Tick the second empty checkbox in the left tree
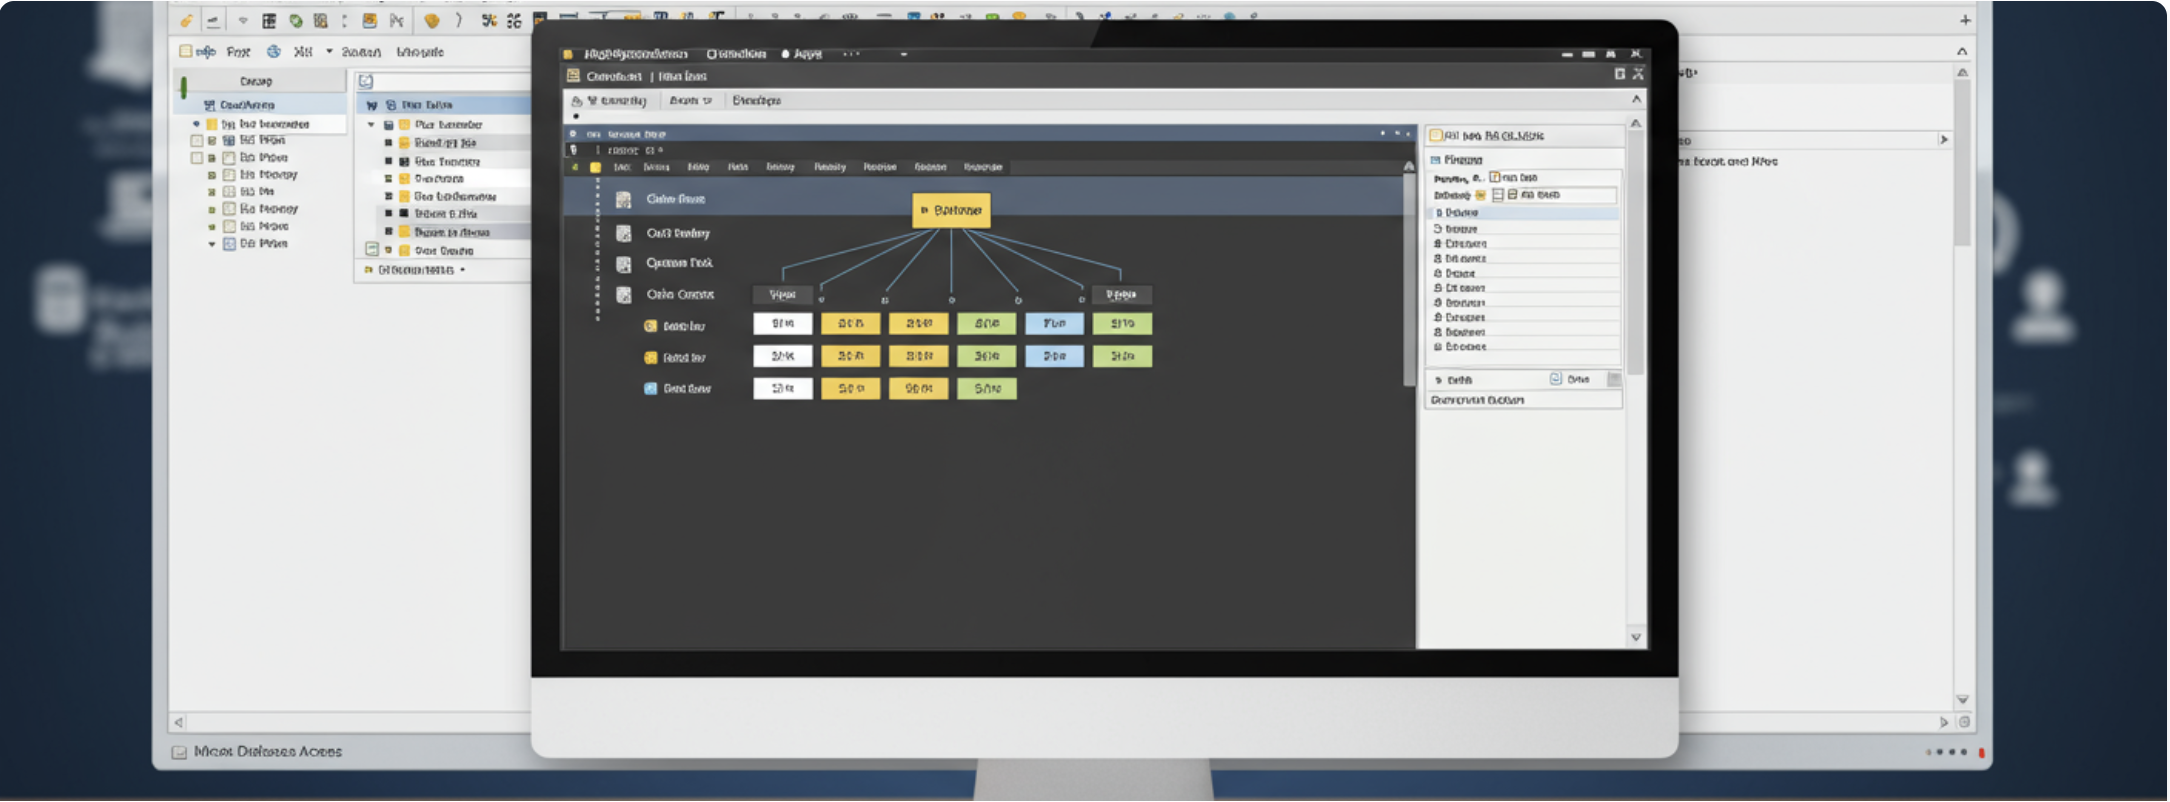The image size is (2170, 802). coord(197,158)
